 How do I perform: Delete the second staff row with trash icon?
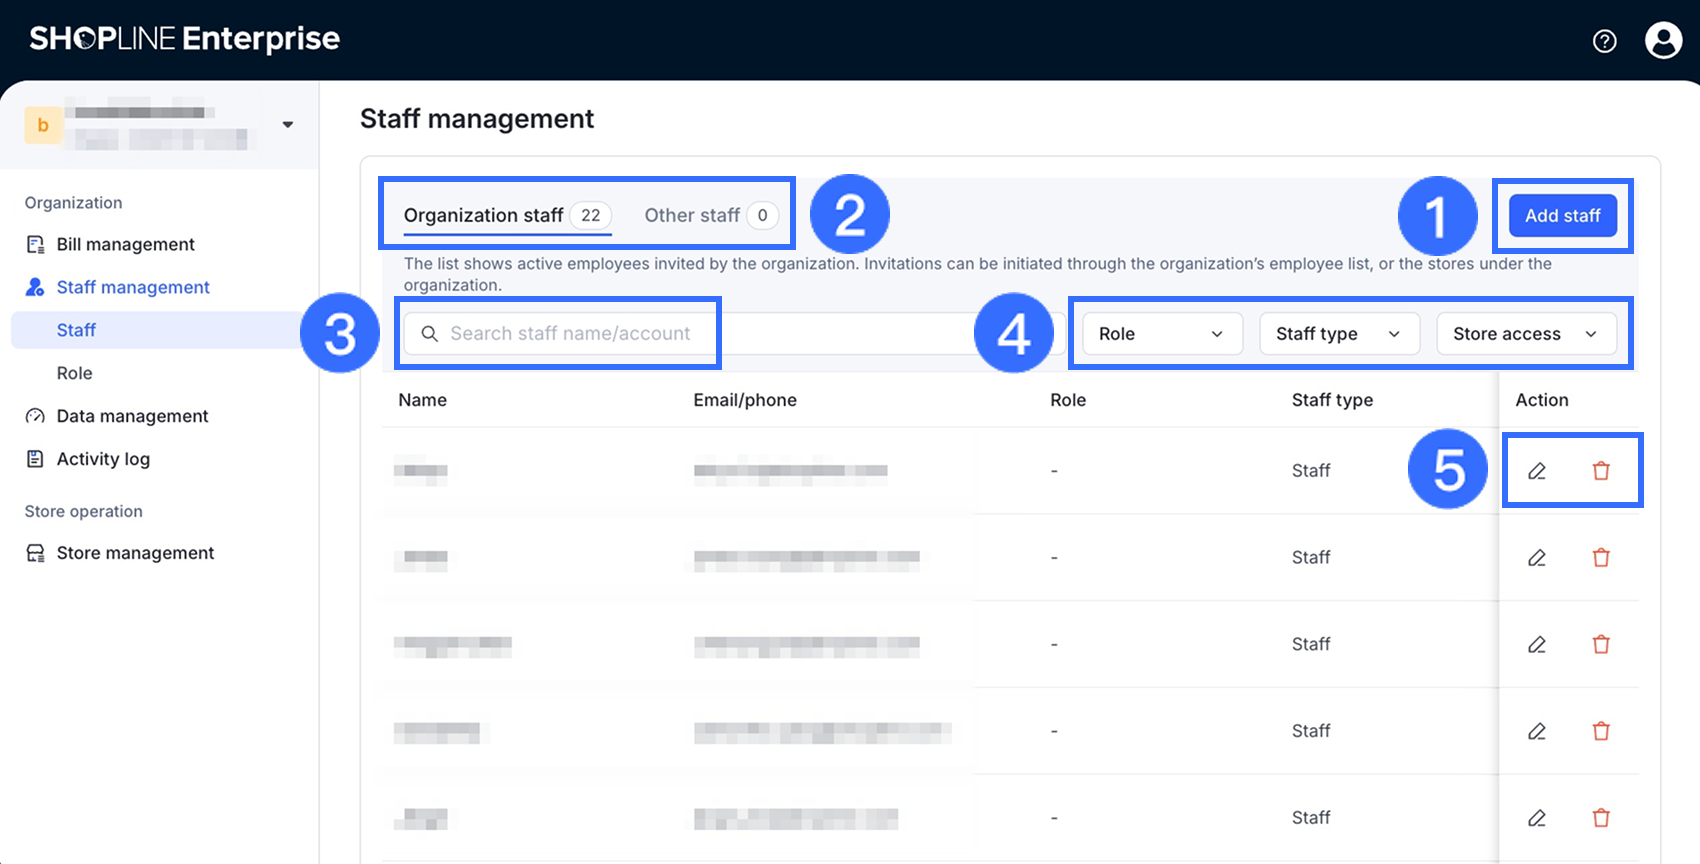click(1601, 558)
